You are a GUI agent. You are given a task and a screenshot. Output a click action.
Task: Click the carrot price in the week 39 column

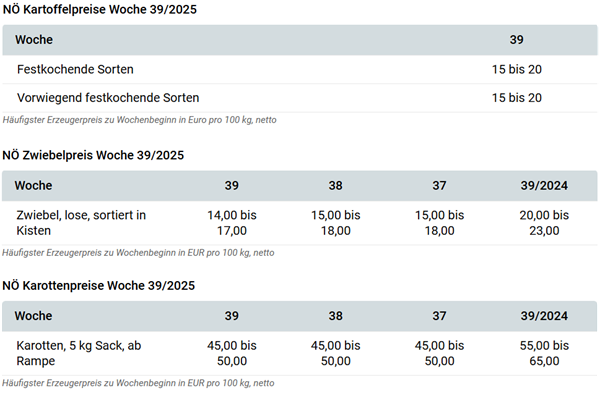[231, 353]
